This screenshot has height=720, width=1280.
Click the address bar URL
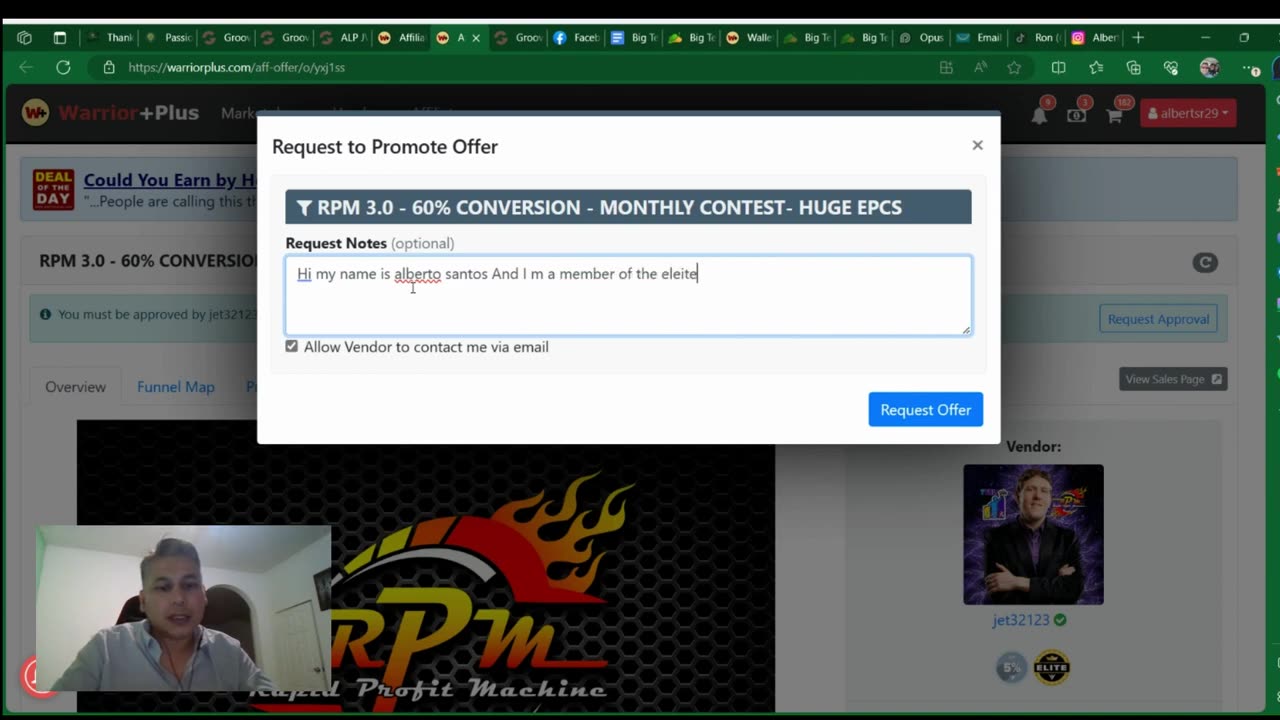point(236,67)
